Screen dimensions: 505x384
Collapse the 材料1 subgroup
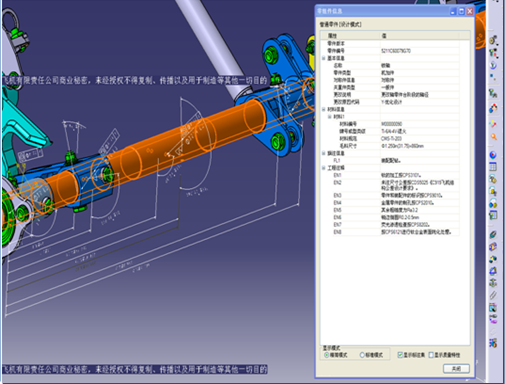329,117
